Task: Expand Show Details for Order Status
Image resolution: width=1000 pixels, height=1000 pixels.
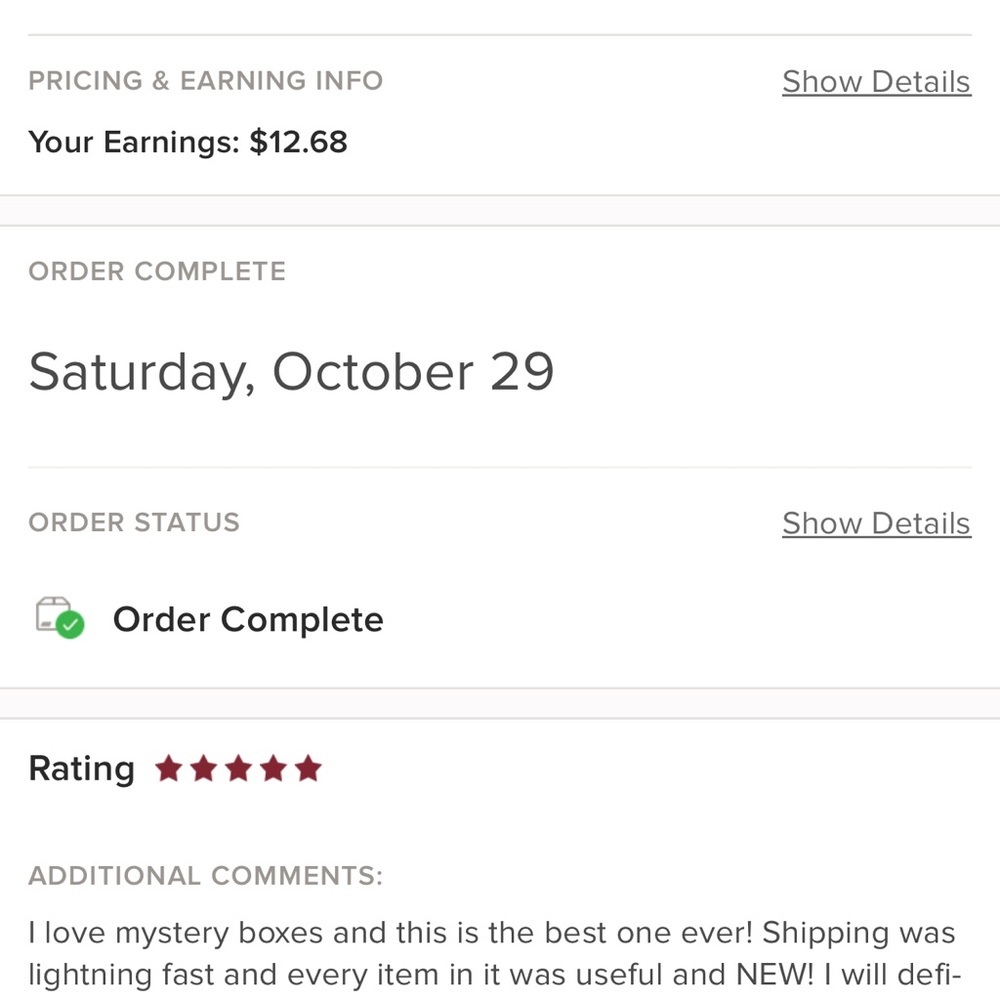Action: pyautogui.click(x=876, y=523)
